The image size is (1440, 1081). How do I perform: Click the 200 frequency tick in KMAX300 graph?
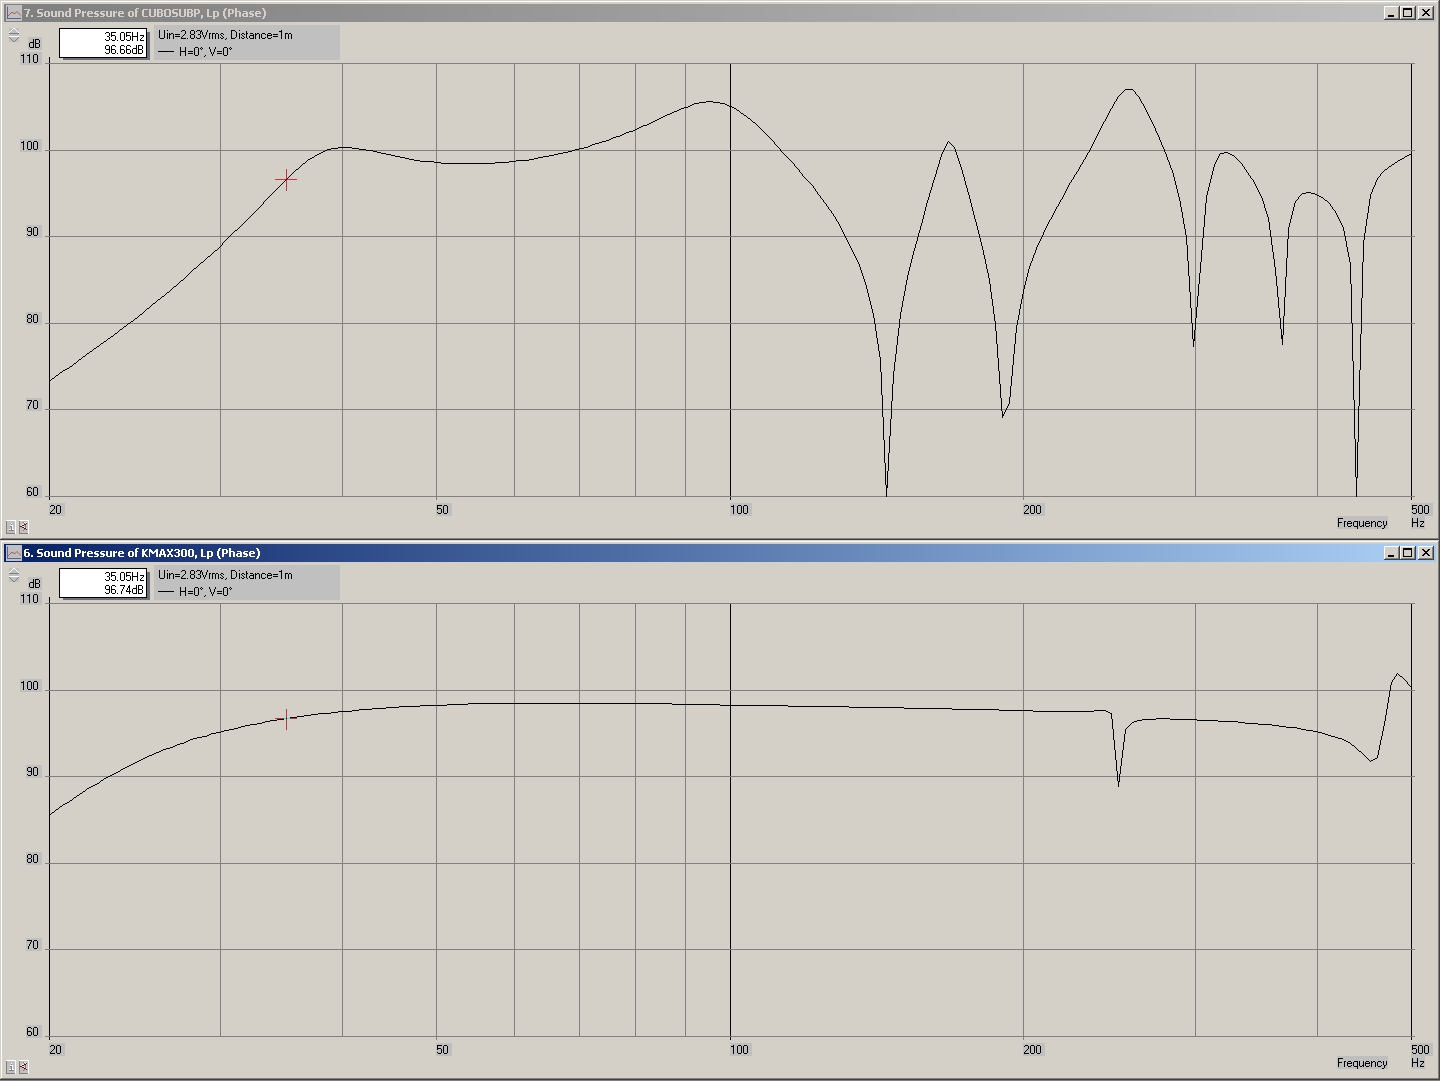(x=1032, y=1050)
